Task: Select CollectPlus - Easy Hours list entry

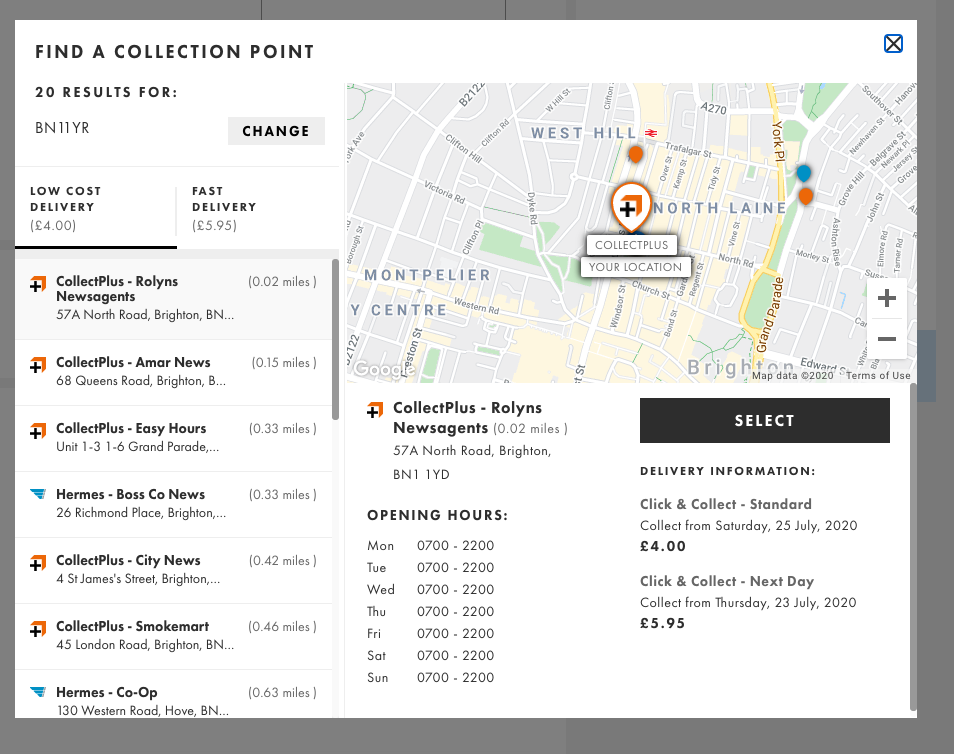Action: (174, 438)
